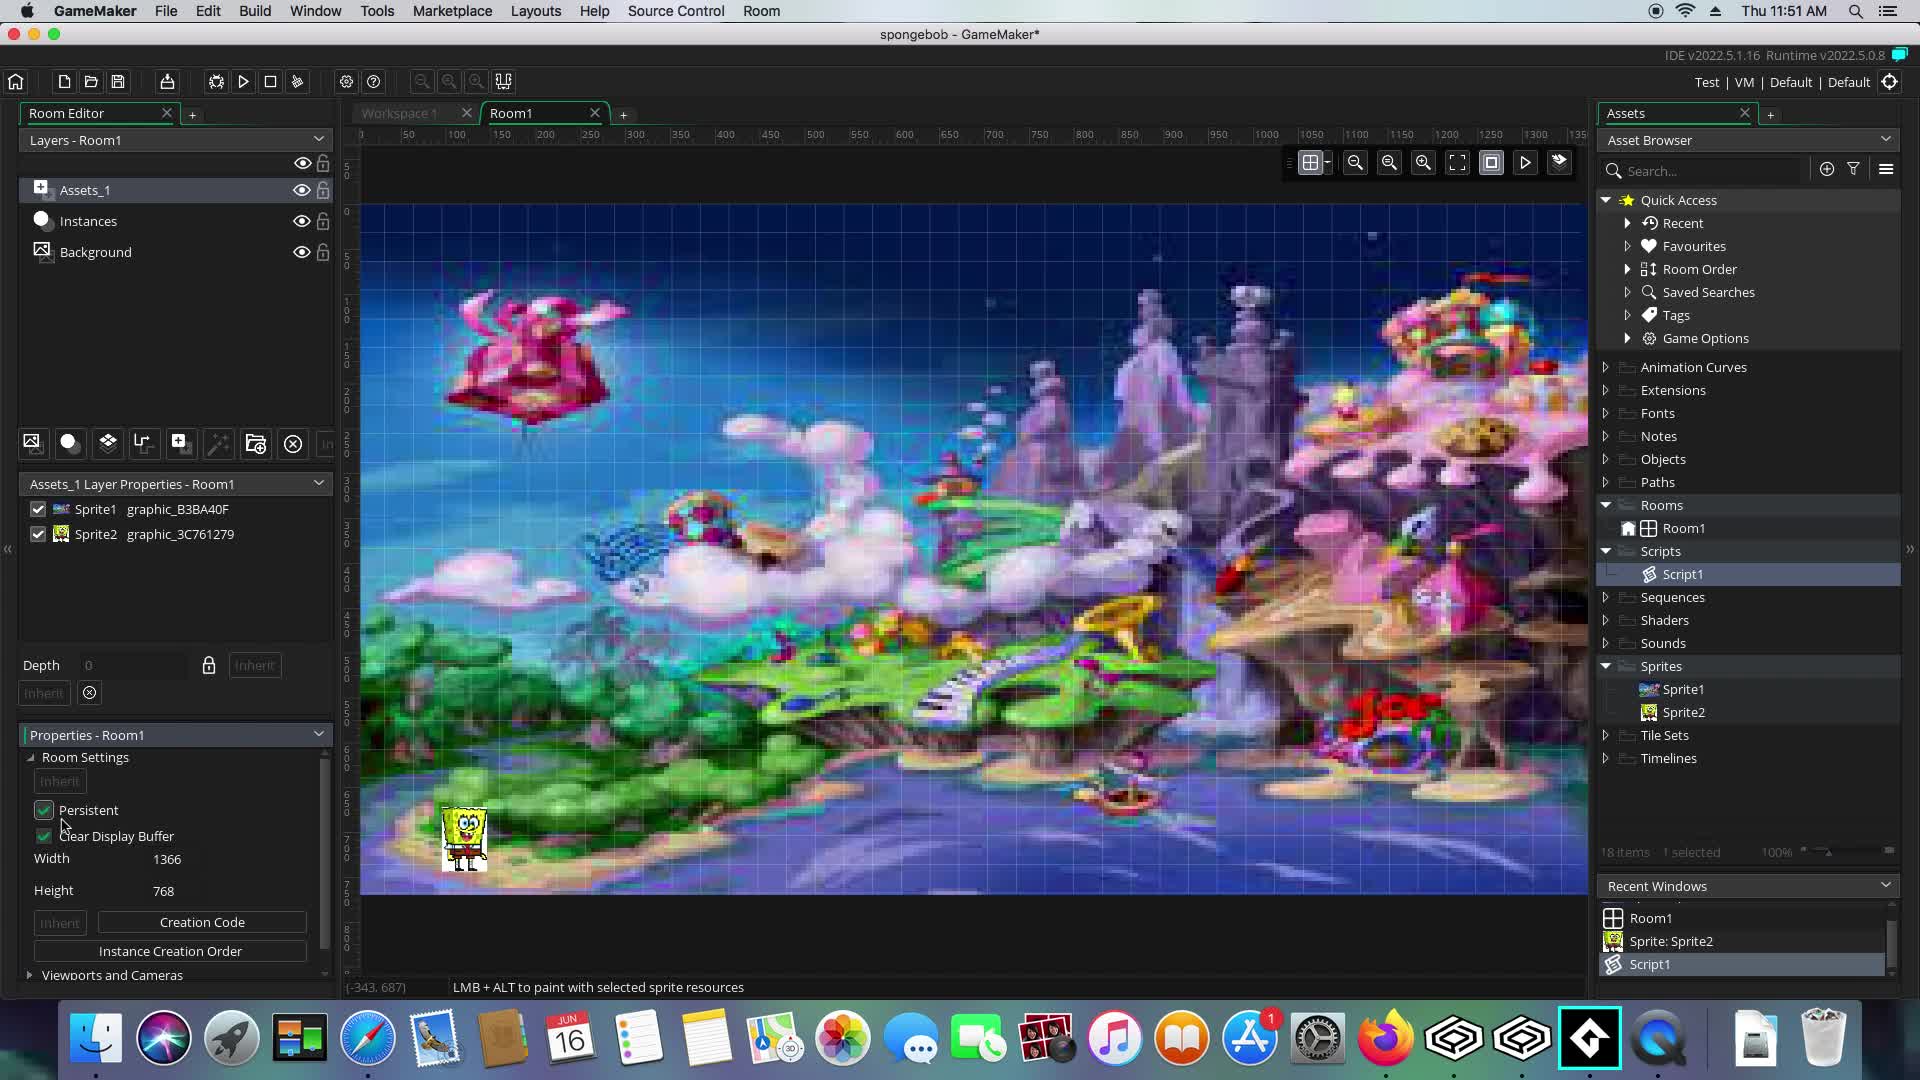
Task: Uncheck the Sprite1 graphic checkbox
Action: pyautogui.click(x=38, y=509)
